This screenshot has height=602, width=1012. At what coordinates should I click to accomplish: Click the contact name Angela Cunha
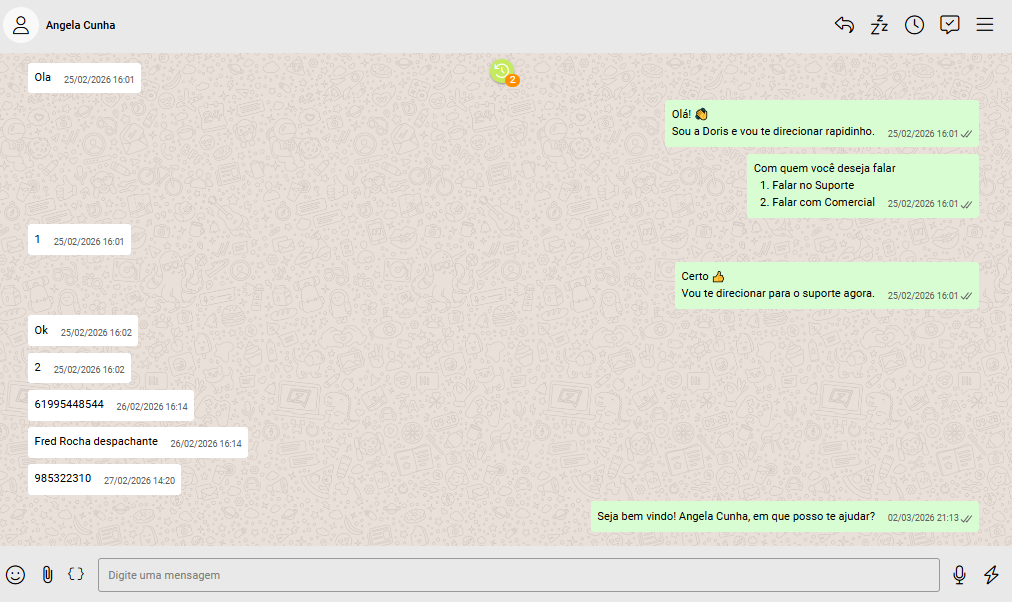point(80,25)
